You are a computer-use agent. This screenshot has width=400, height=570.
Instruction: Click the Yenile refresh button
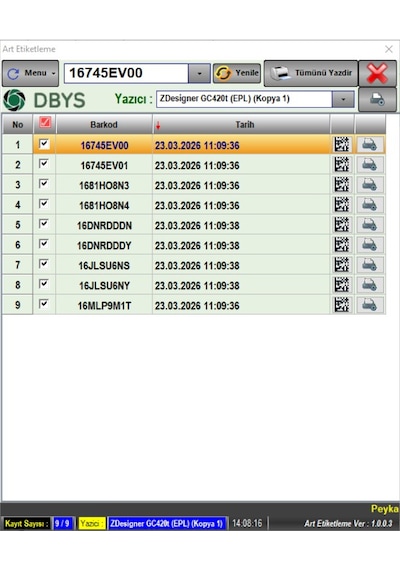(x=237, y=73)
